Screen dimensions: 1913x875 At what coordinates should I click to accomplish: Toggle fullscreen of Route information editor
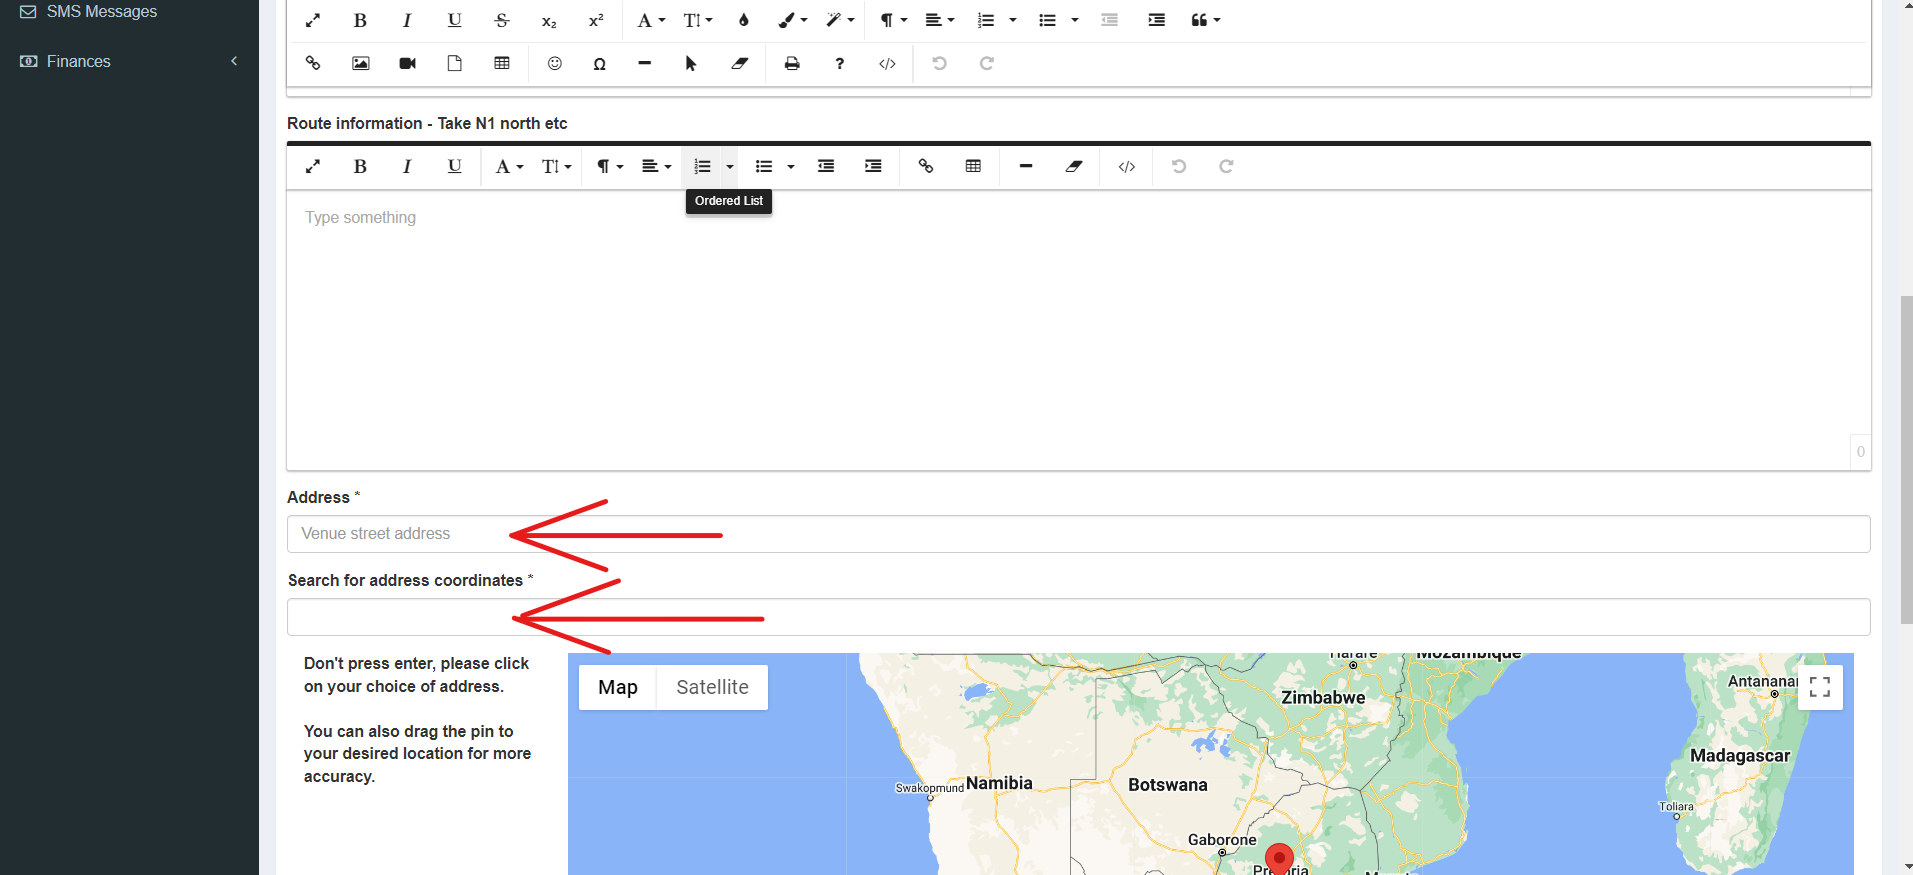(313, 166)
